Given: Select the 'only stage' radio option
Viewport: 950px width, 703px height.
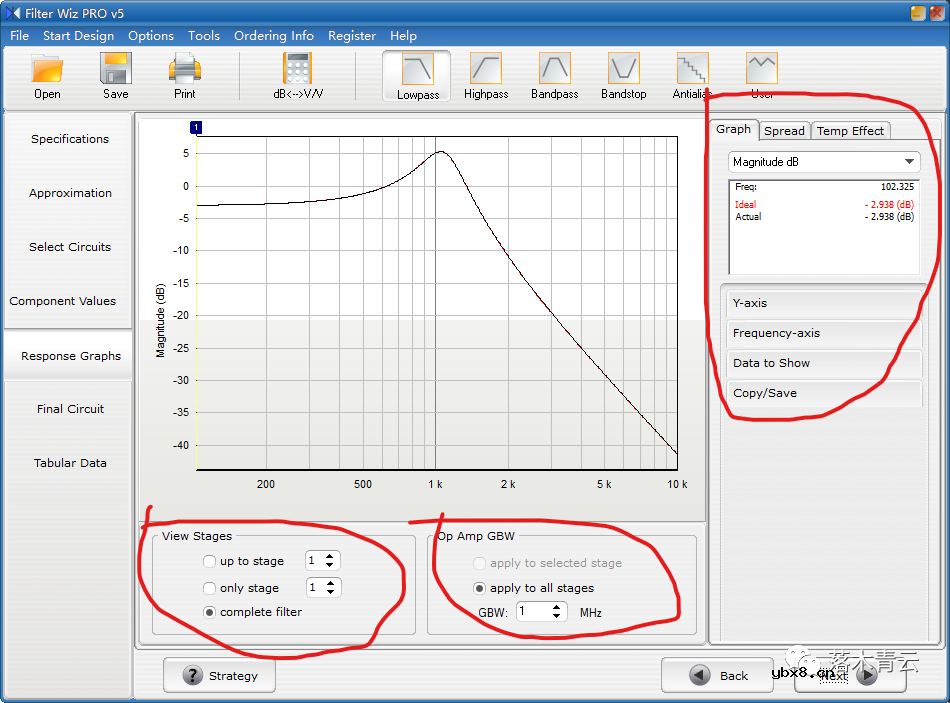Looking at the screenshot, I should [x=209, y=589].
